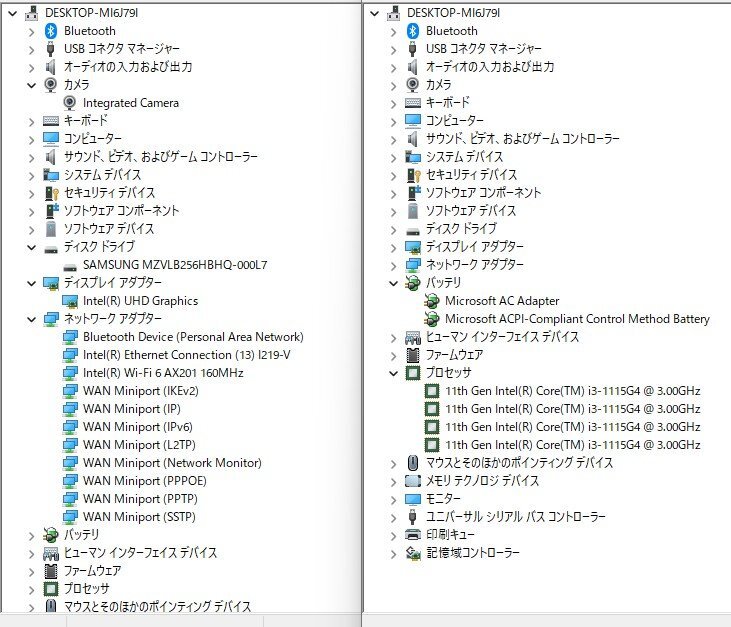
Task: Click the Bluetooth icon in the right tree
Action: [413, 31]
